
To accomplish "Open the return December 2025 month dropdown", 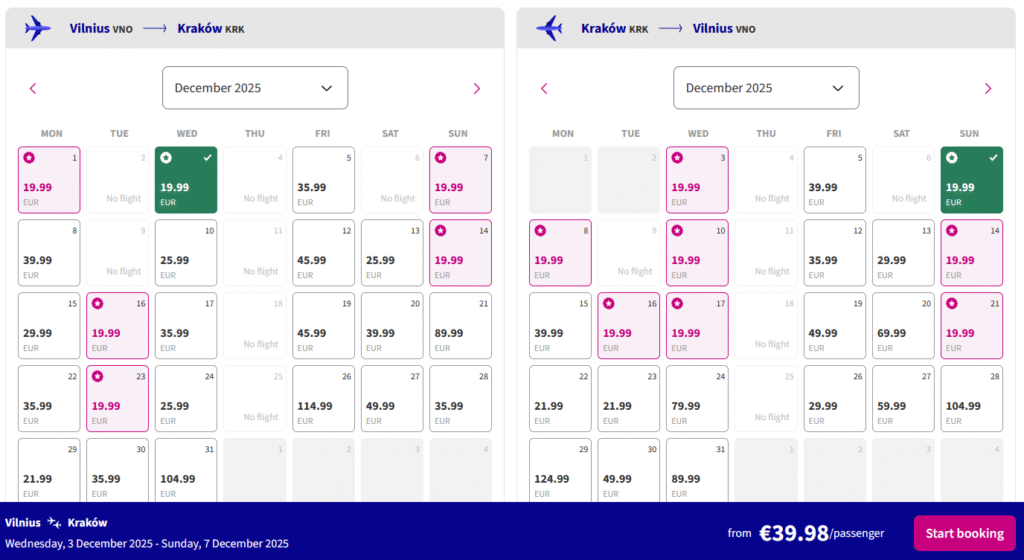I will point(766,88).
